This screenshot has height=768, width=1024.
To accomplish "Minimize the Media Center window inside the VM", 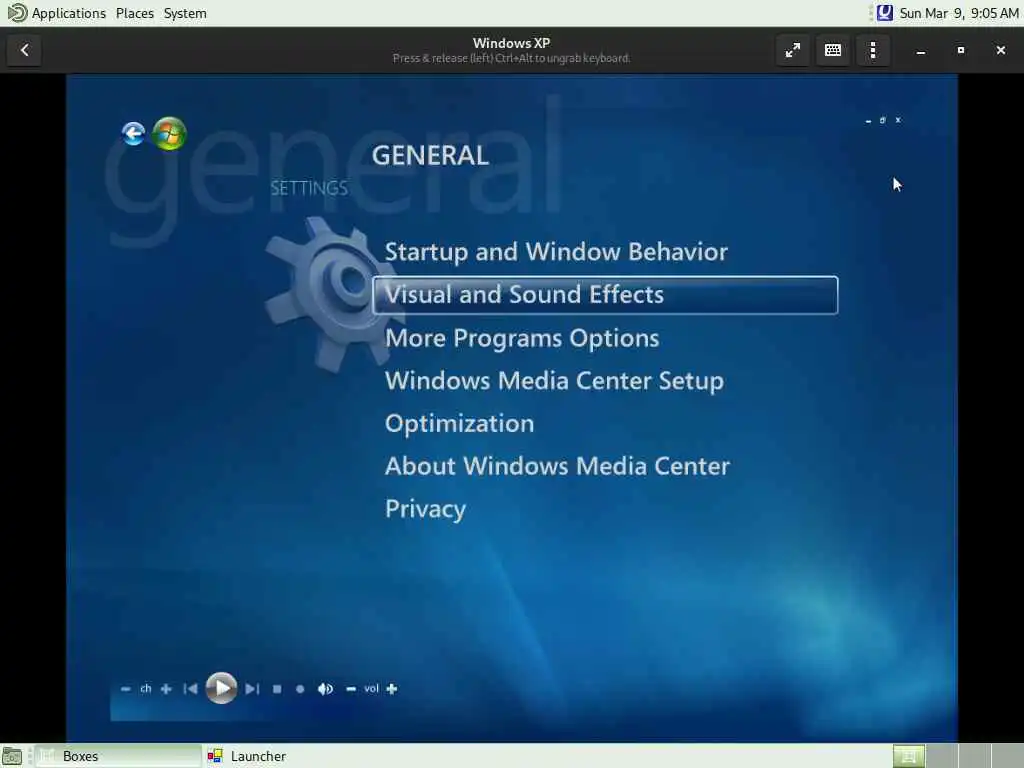I will coord(868,121).
